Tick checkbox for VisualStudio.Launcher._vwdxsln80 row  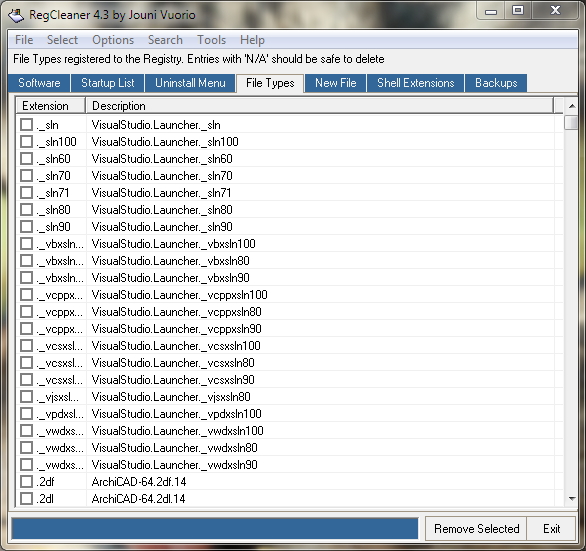[27, 448]
